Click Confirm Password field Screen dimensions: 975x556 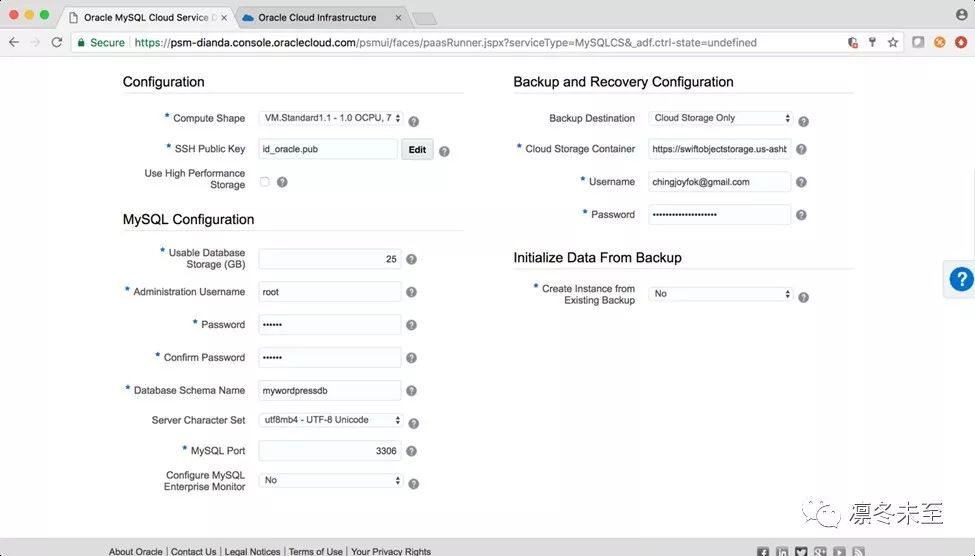click(x=330, y=358)
